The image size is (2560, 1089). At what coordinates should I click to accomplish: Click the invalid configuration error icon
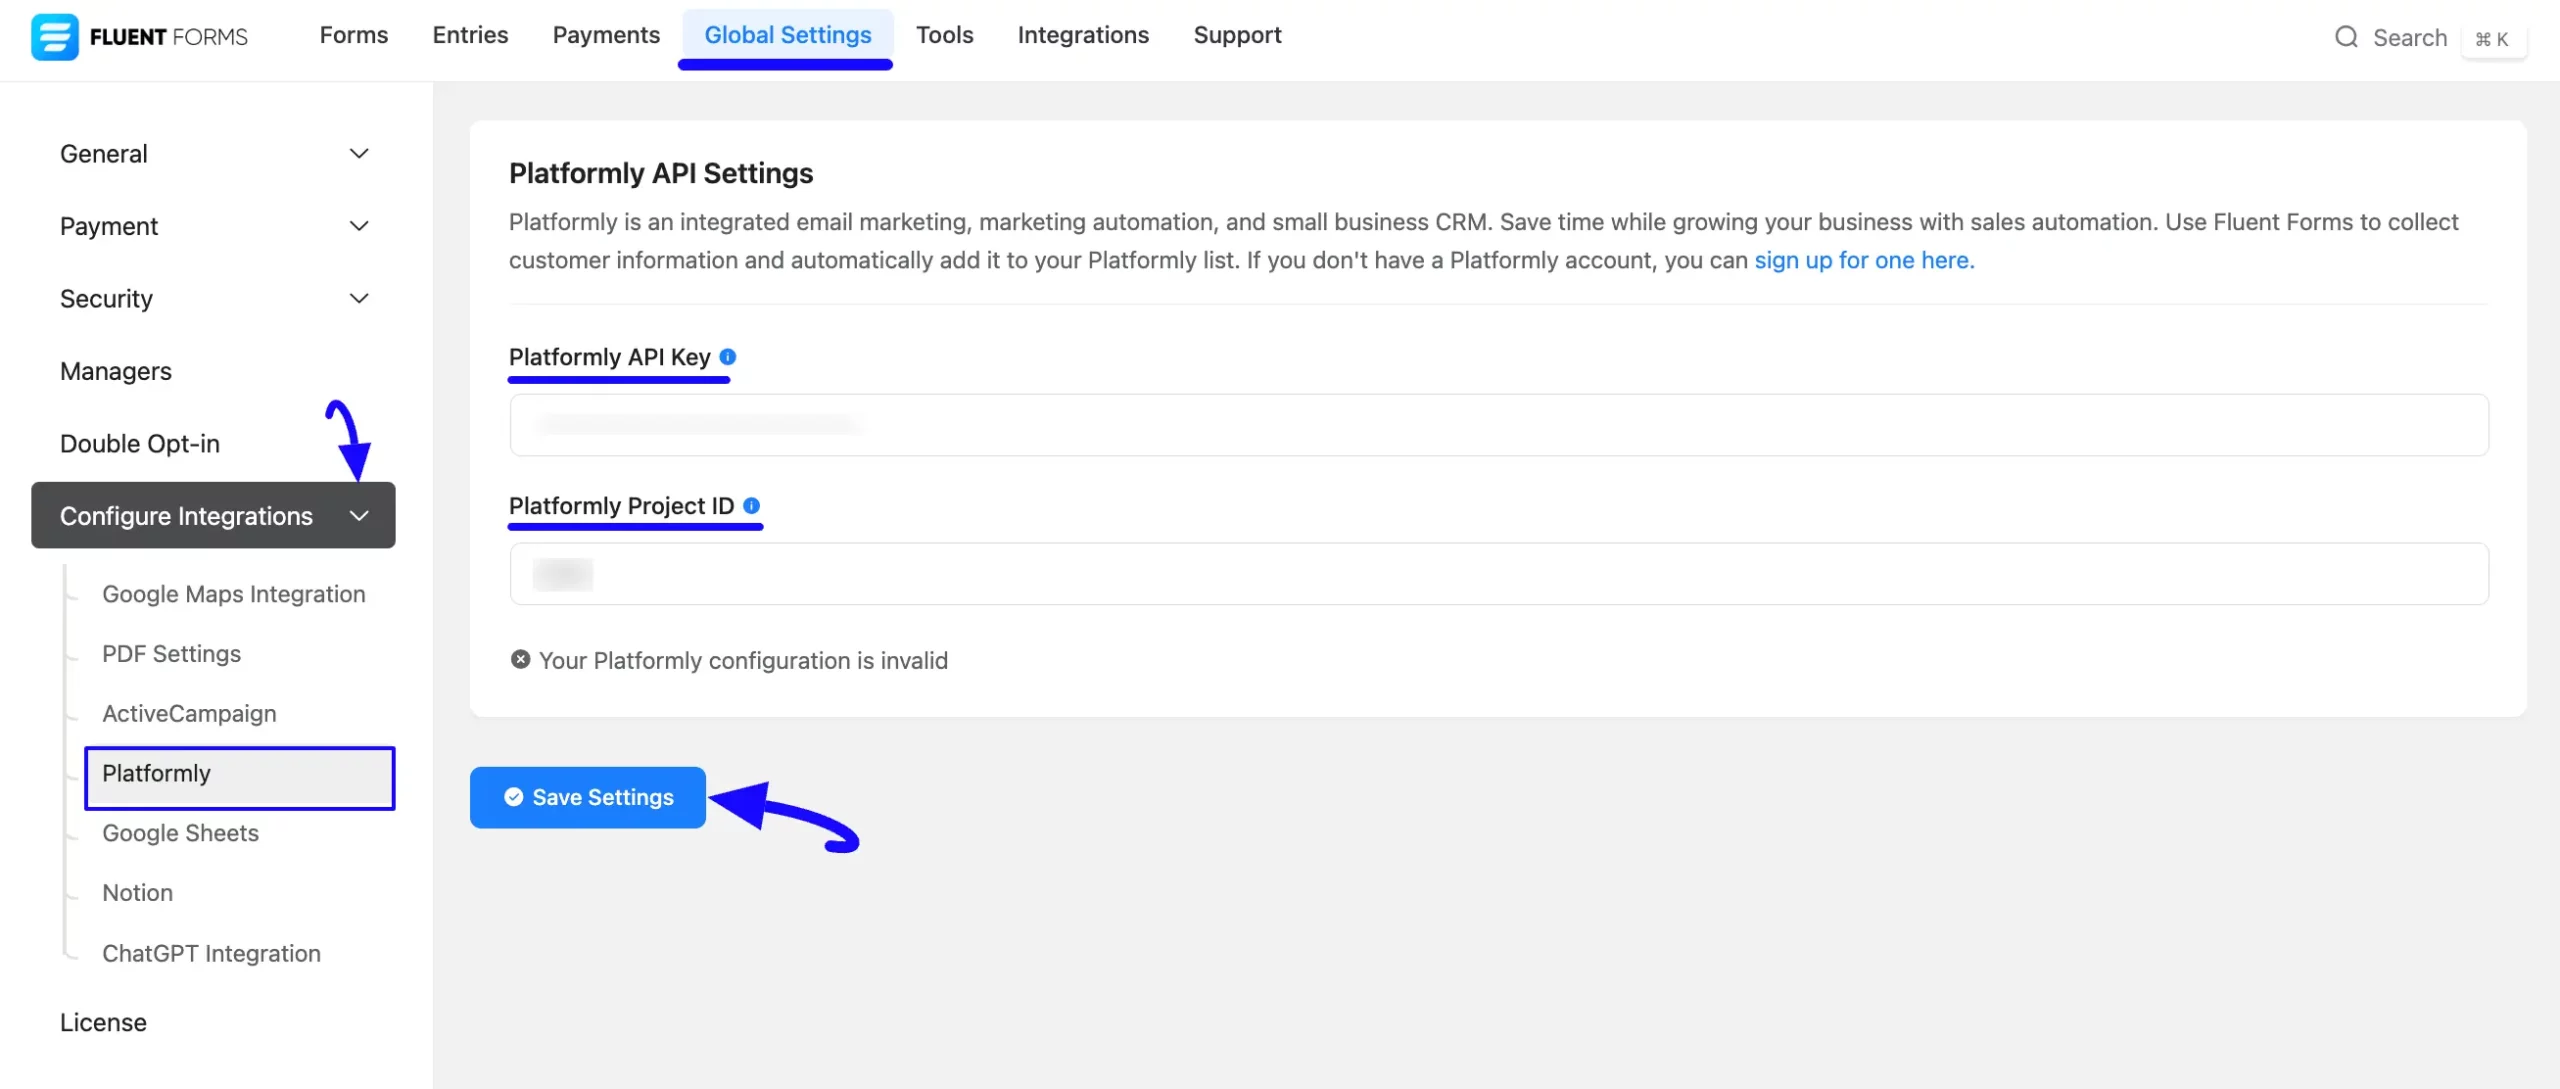[520, 660]
